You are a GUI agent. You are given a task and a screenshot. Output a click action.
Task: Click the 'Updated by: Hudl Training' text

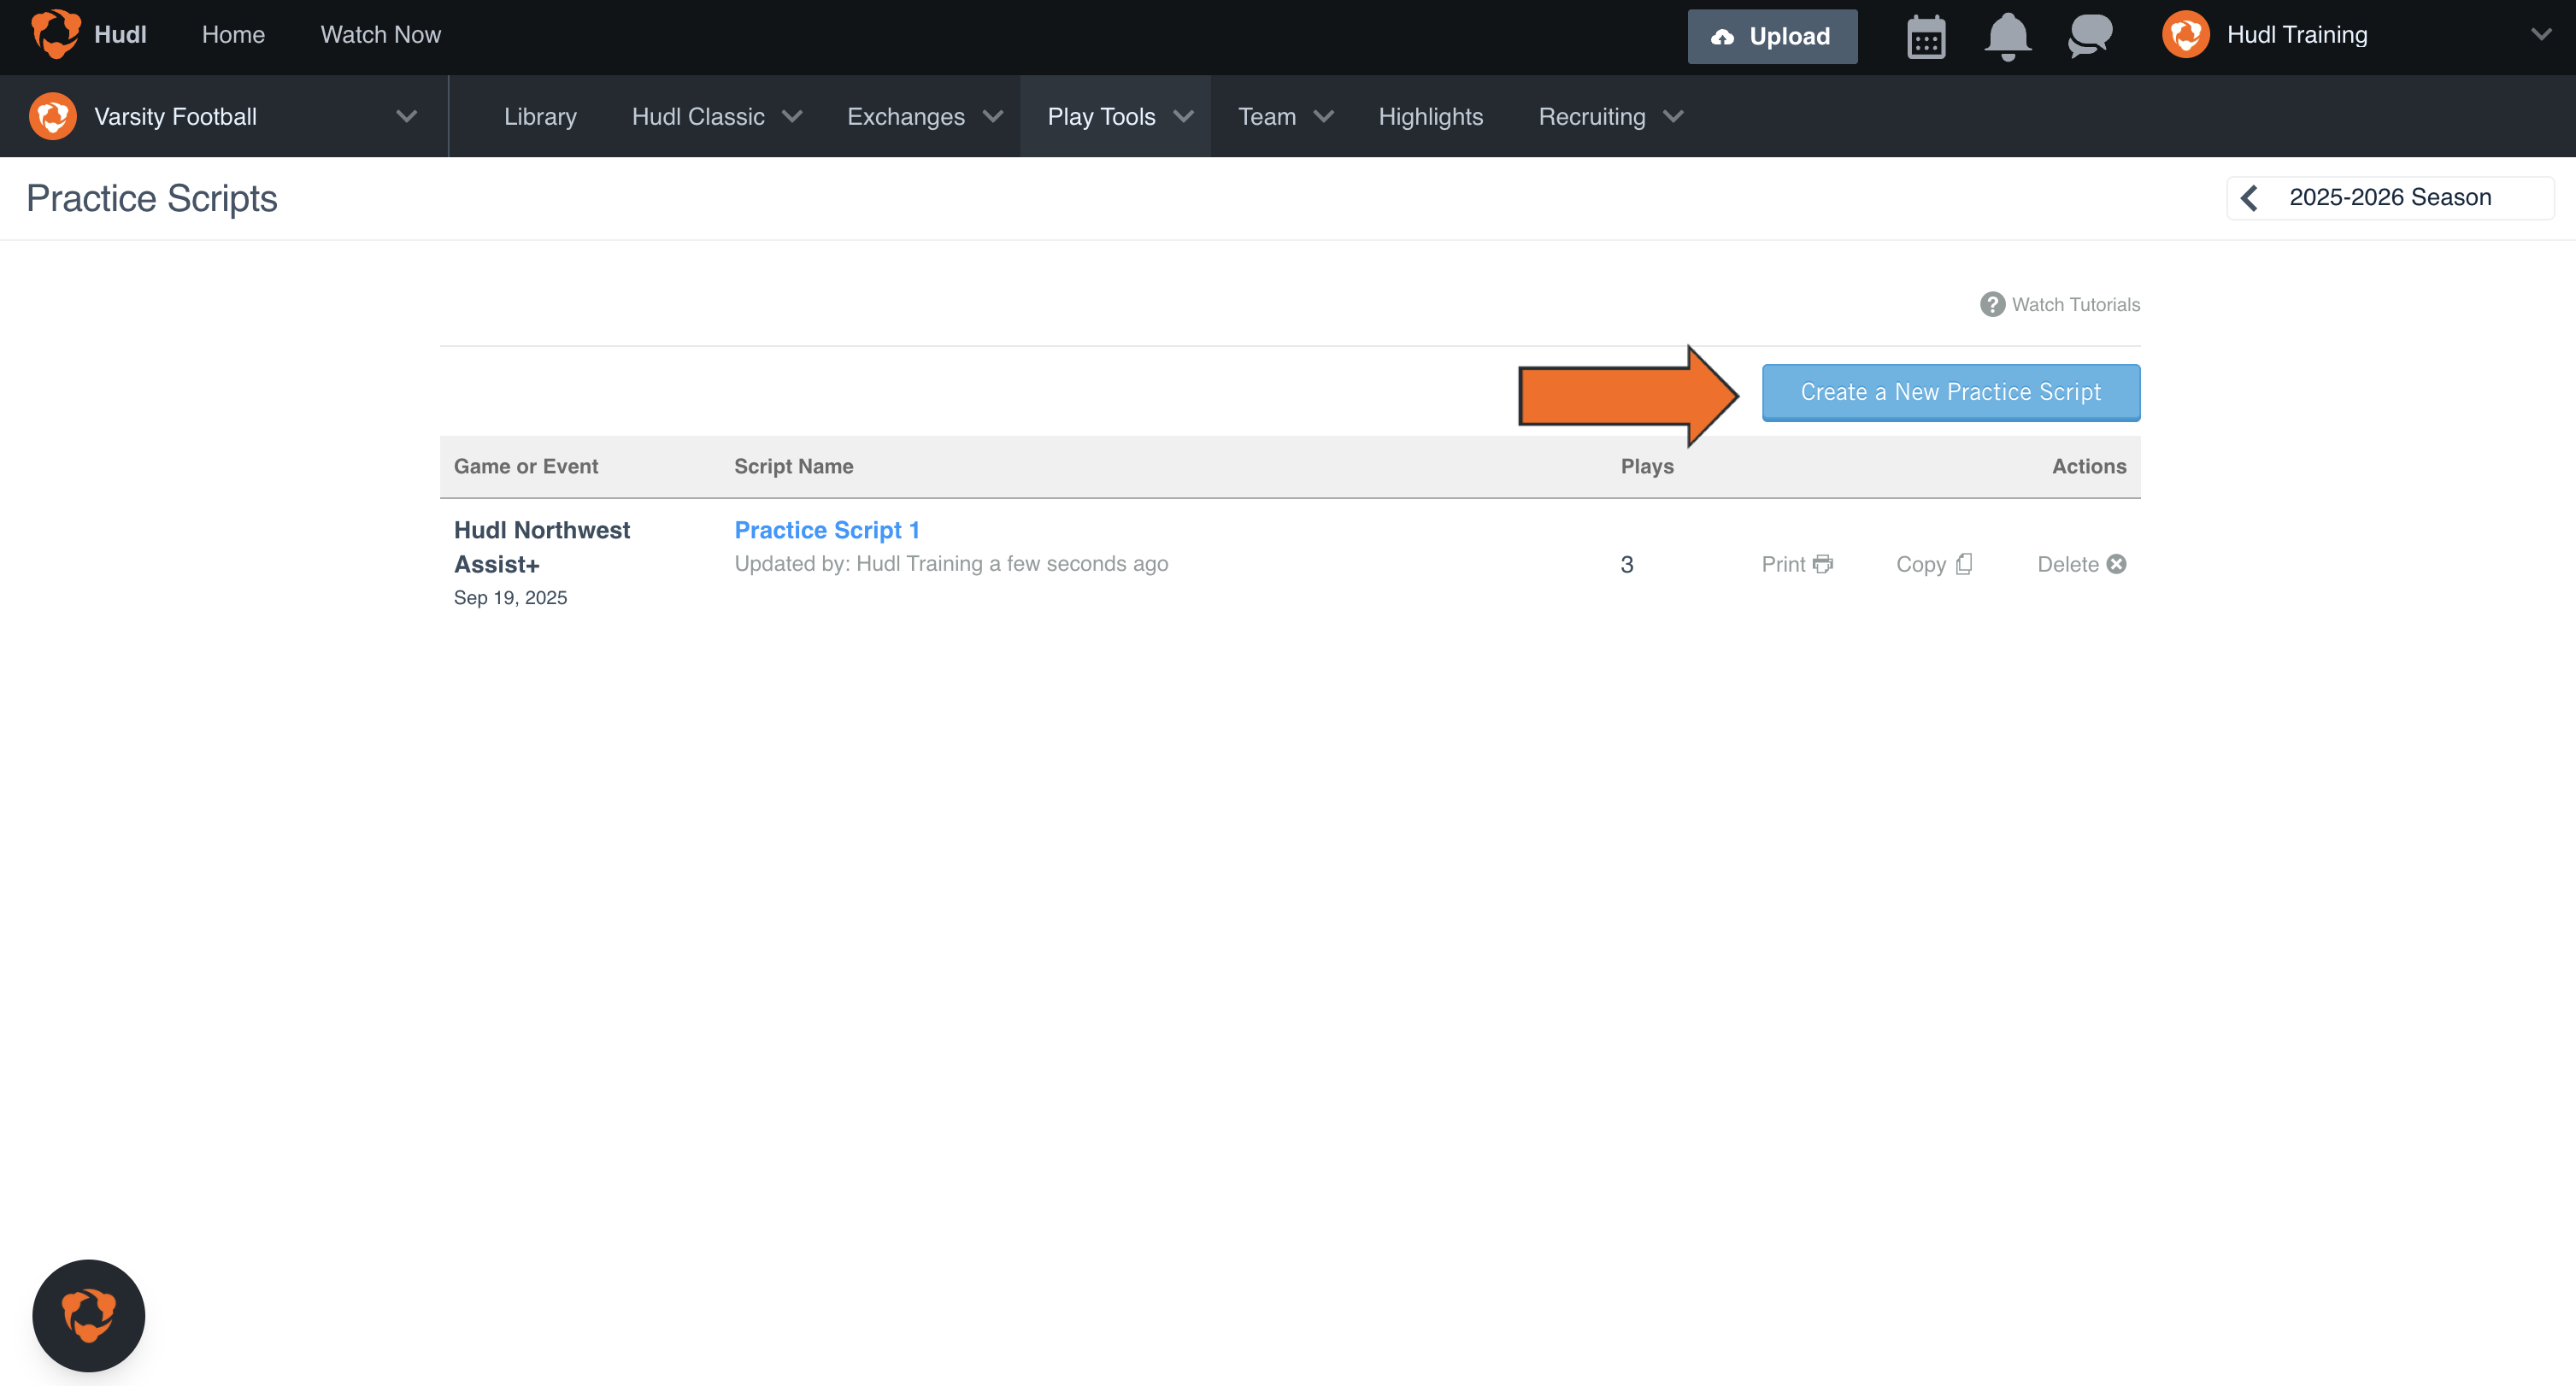coord(858,564)
